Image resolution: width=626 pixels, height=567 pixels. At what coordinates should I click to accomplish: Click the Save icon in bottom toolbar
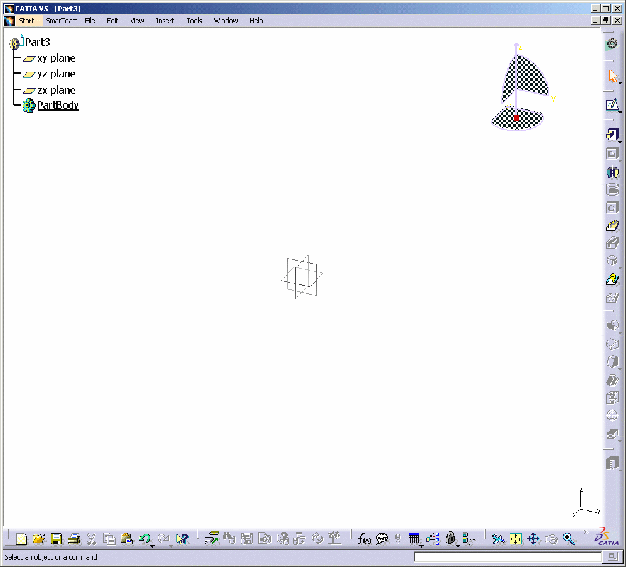(56, 539)
